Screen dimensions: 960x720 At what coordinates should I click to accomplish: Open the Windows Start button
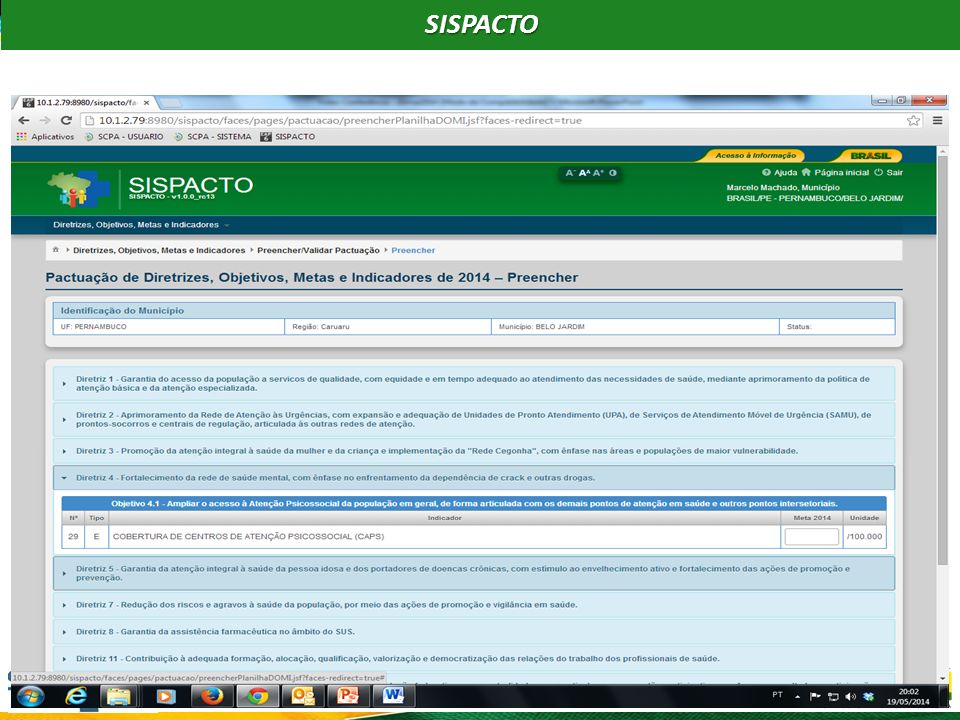(31, 697)
